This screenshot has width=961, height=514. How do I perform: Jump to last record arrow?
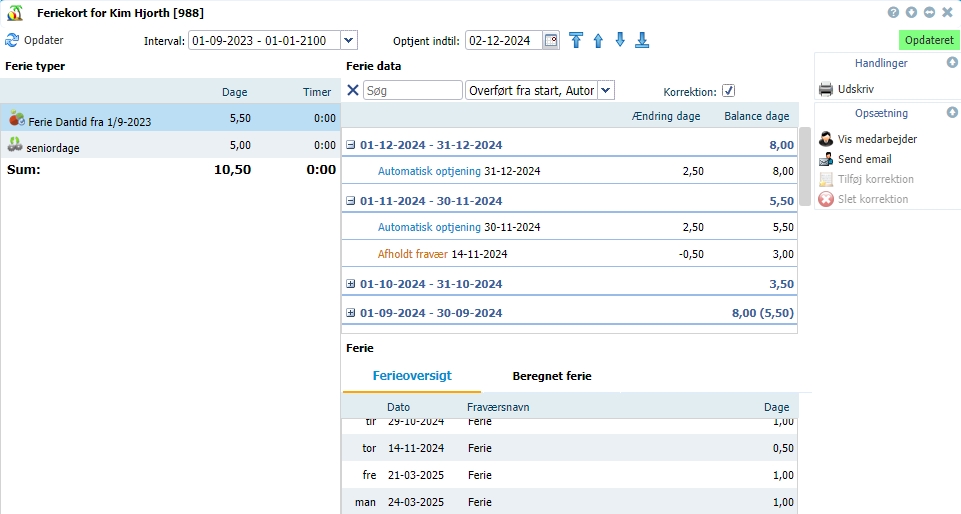642,40
